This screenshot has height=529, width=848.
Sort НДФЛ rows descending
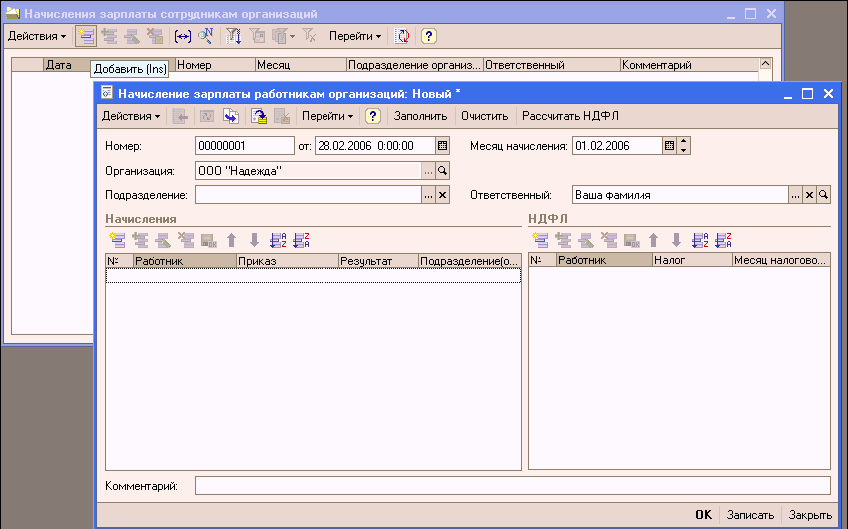[725, 240]
